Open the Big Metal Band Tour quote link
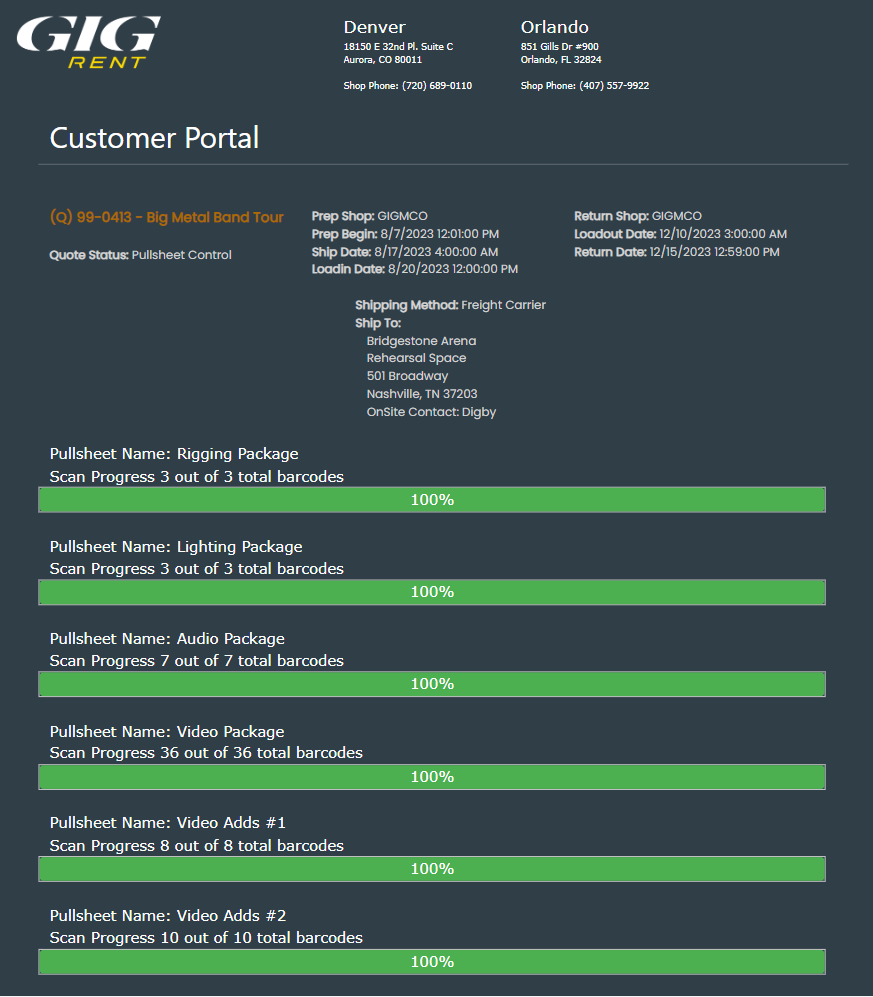The height and width of the screenshot is (997, 873). (167, 217)
